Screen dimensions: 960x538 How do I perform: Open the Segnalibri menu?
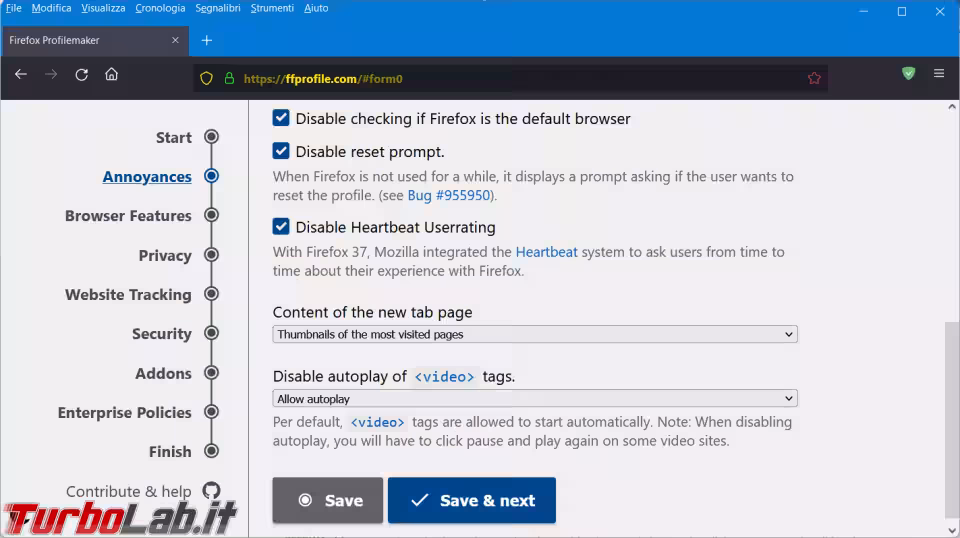coord(217,8)
